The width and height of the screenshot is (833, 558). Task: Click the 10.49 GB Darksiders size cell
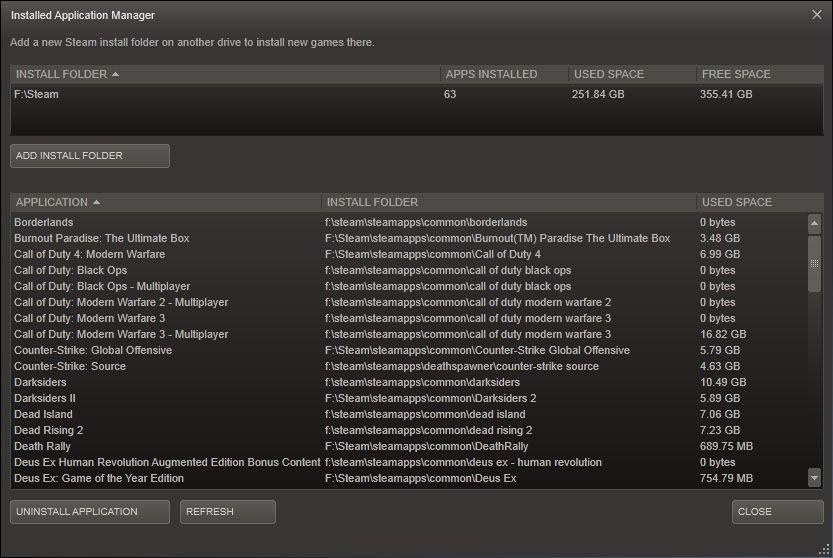pyautogui.click(x=723, y=382)
